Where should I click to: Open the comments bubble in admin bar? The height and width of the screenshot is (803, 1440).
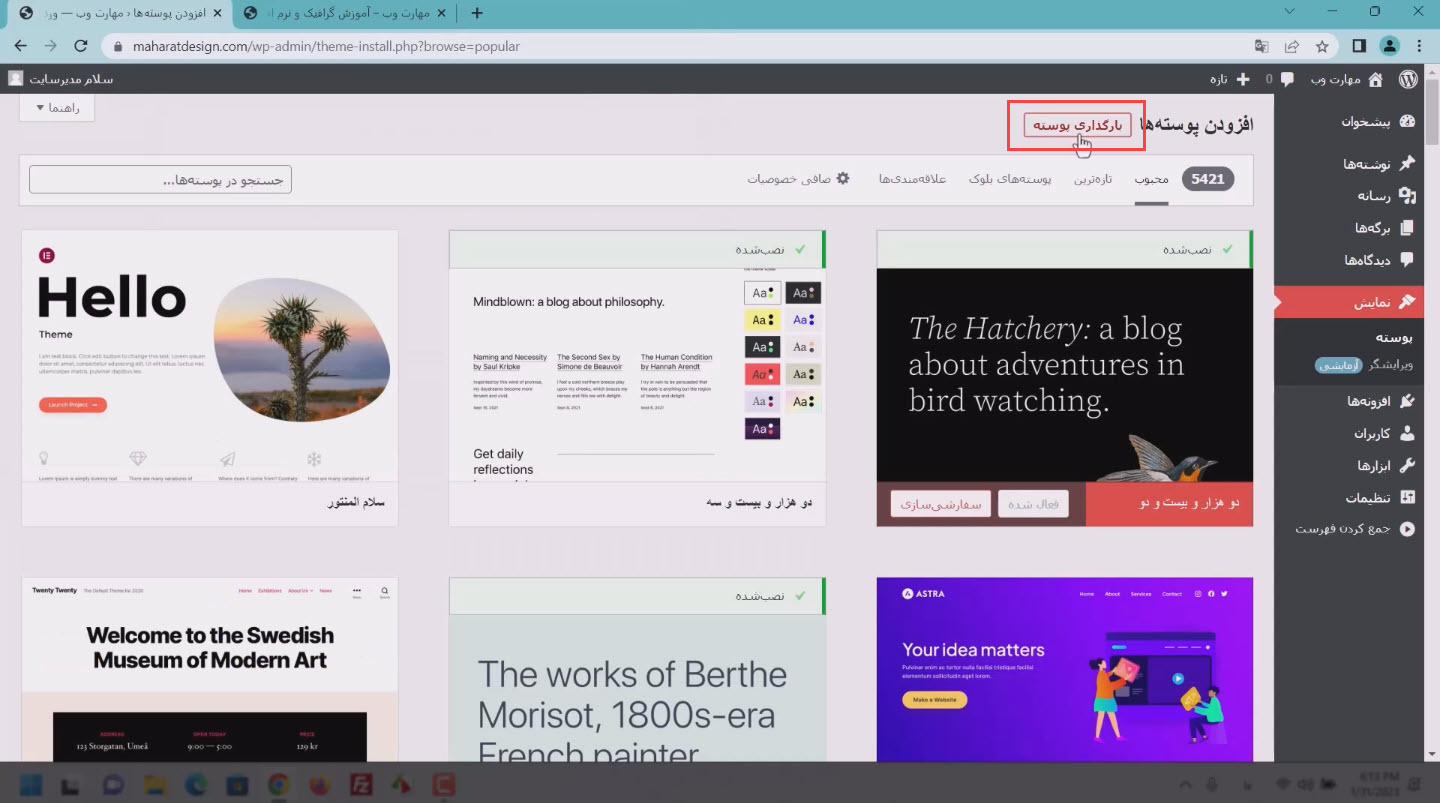point(1287,79)
